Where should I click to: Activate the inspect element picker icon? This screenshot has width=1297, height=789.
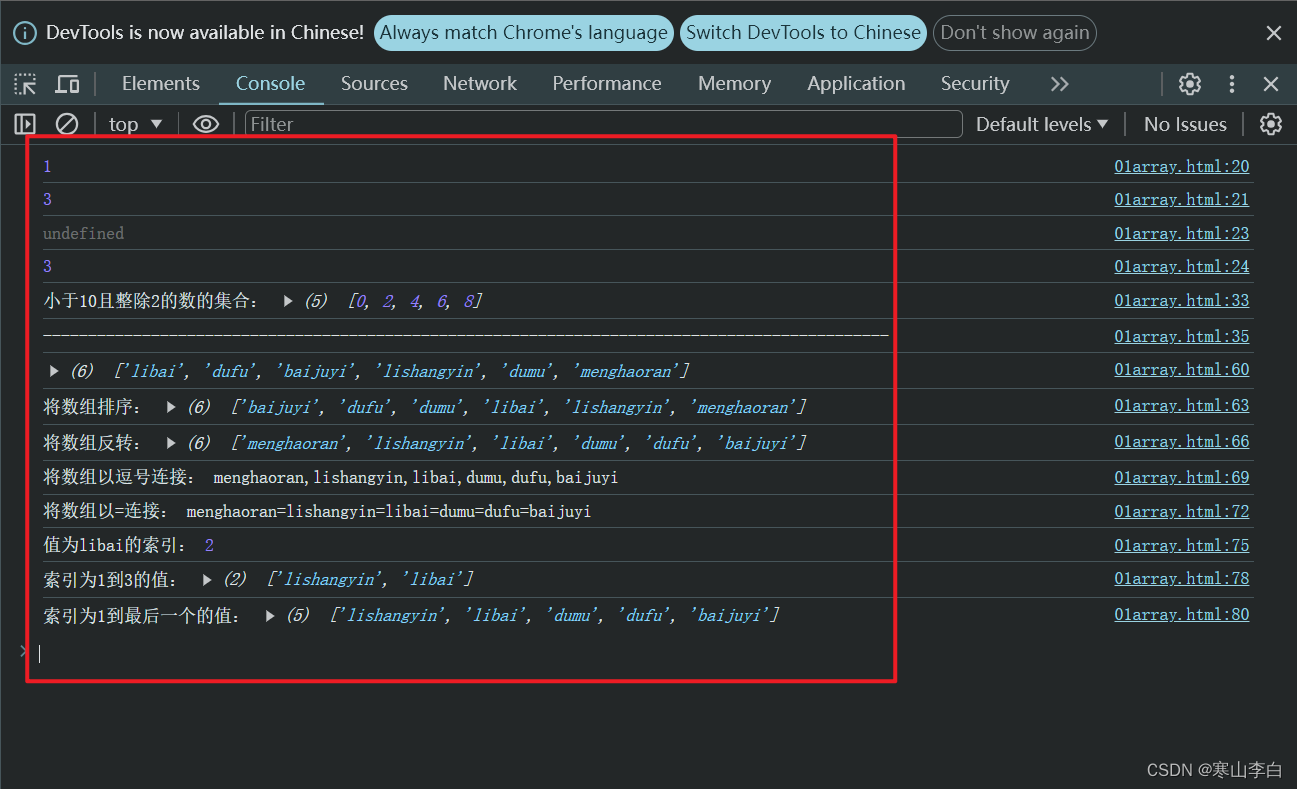pyautogui.click(x=26, y=84)
